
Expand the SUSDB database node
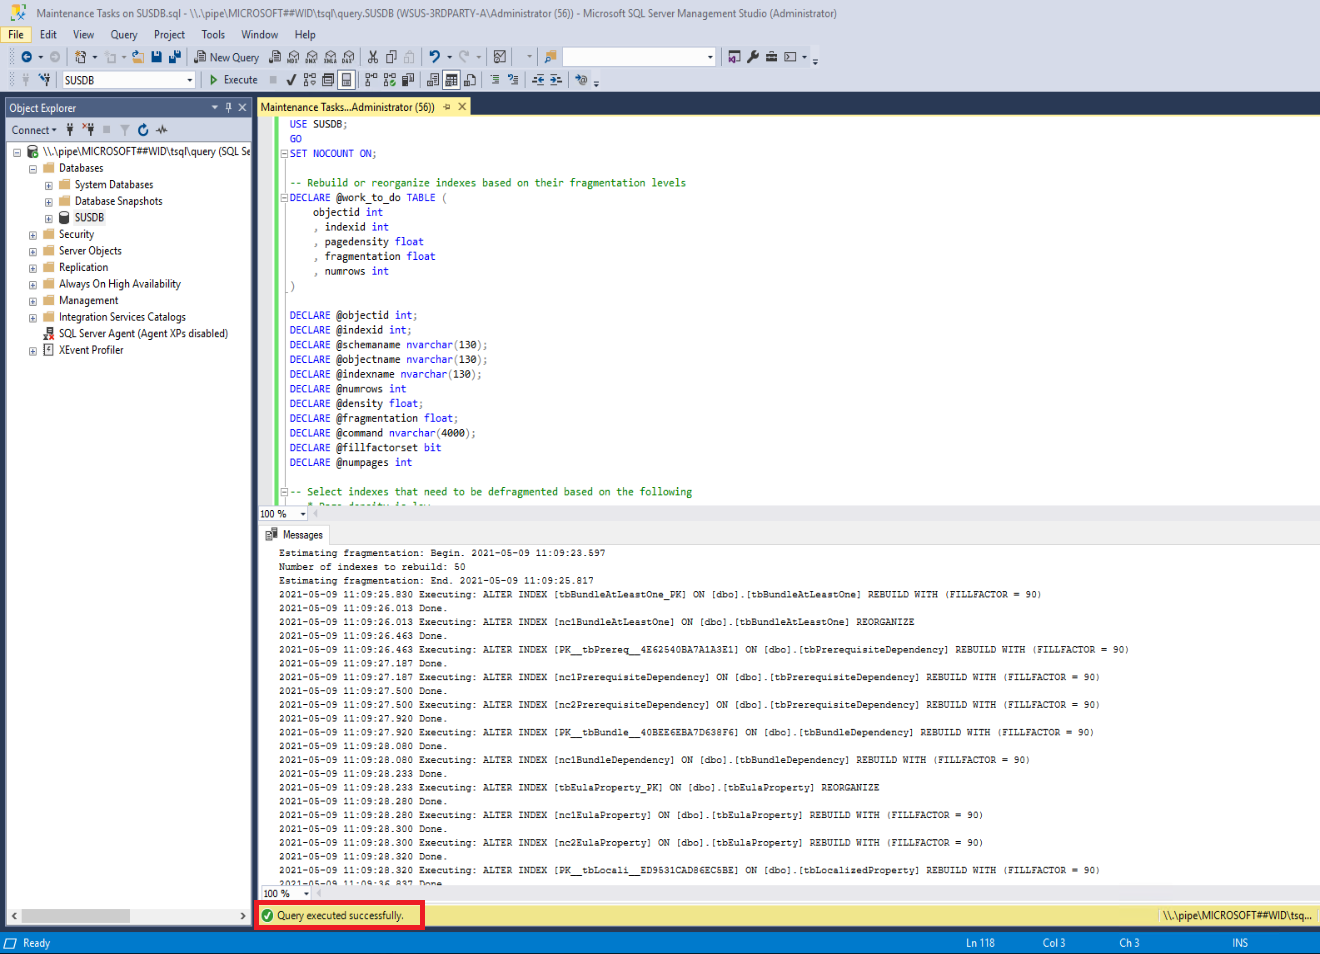(x=48, y=218)
